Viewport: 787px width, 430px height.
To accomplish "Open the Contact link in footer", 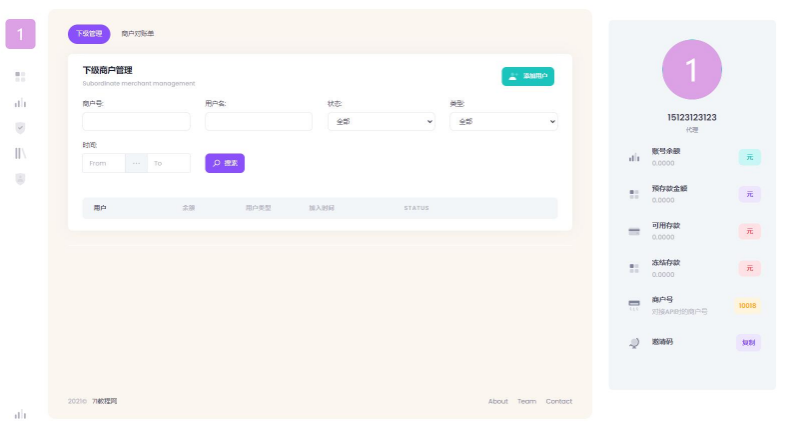I will click(x=559, y=401).
